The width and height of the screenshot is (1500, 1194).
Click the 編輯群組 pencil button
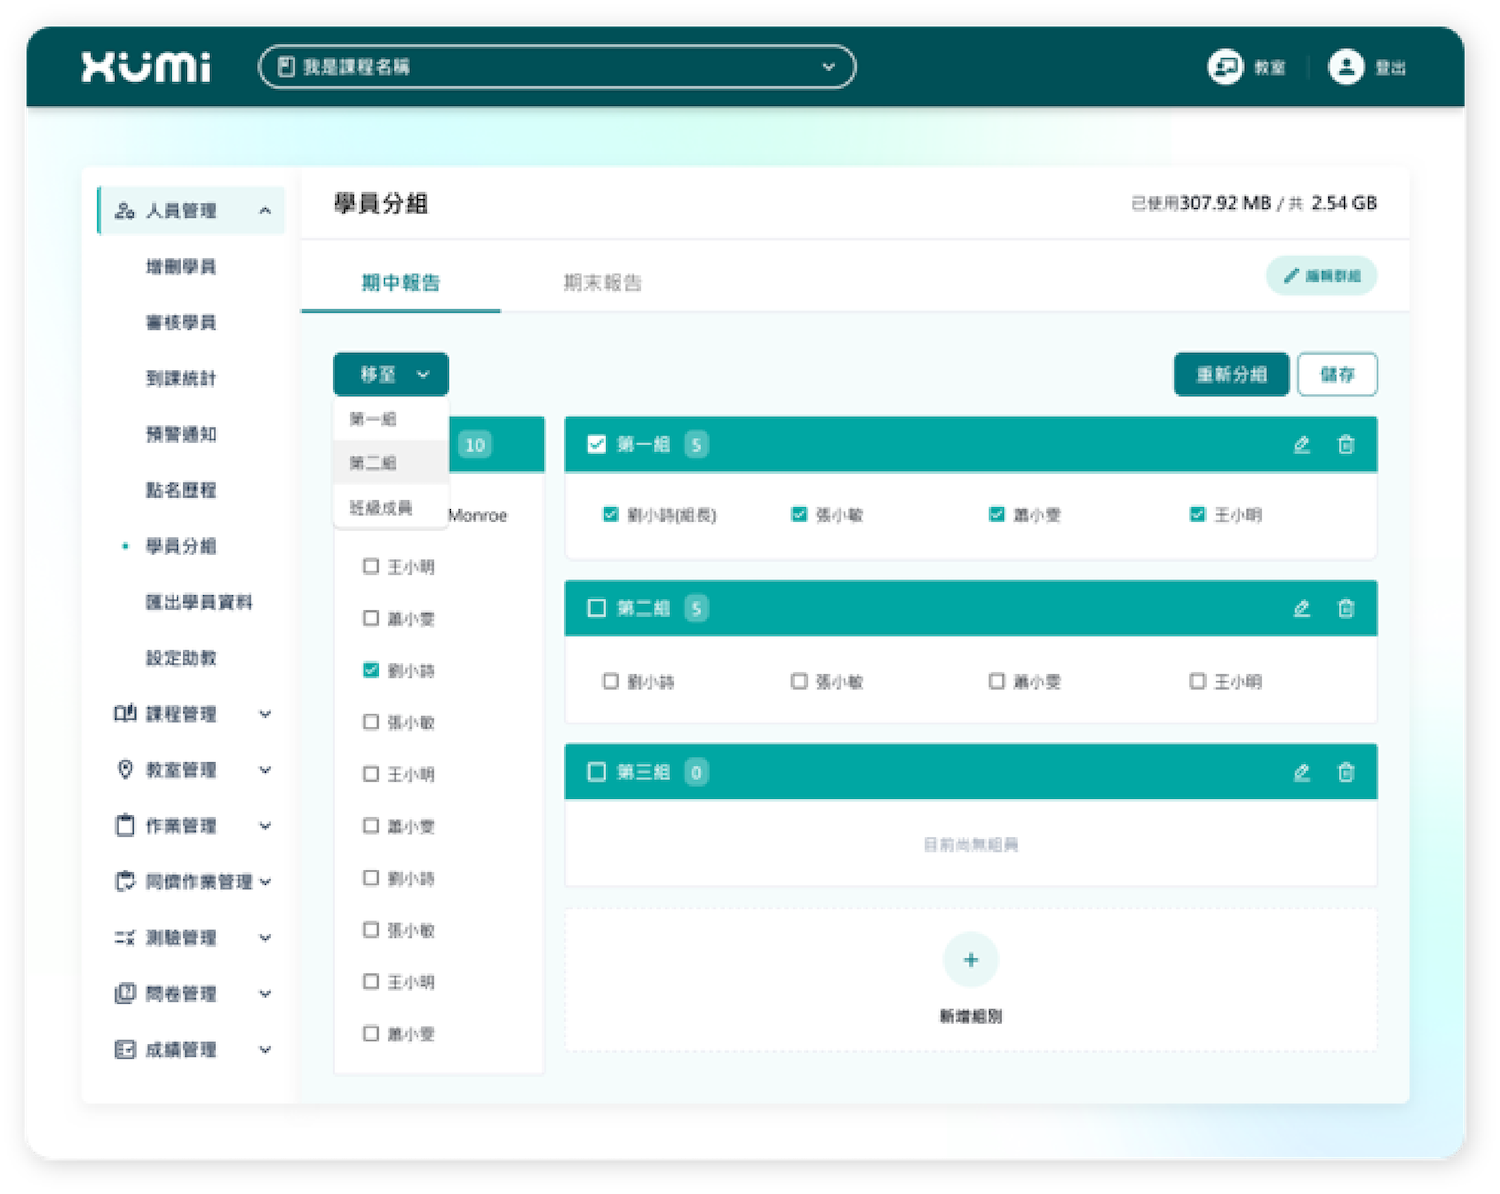pos(1322,275)
